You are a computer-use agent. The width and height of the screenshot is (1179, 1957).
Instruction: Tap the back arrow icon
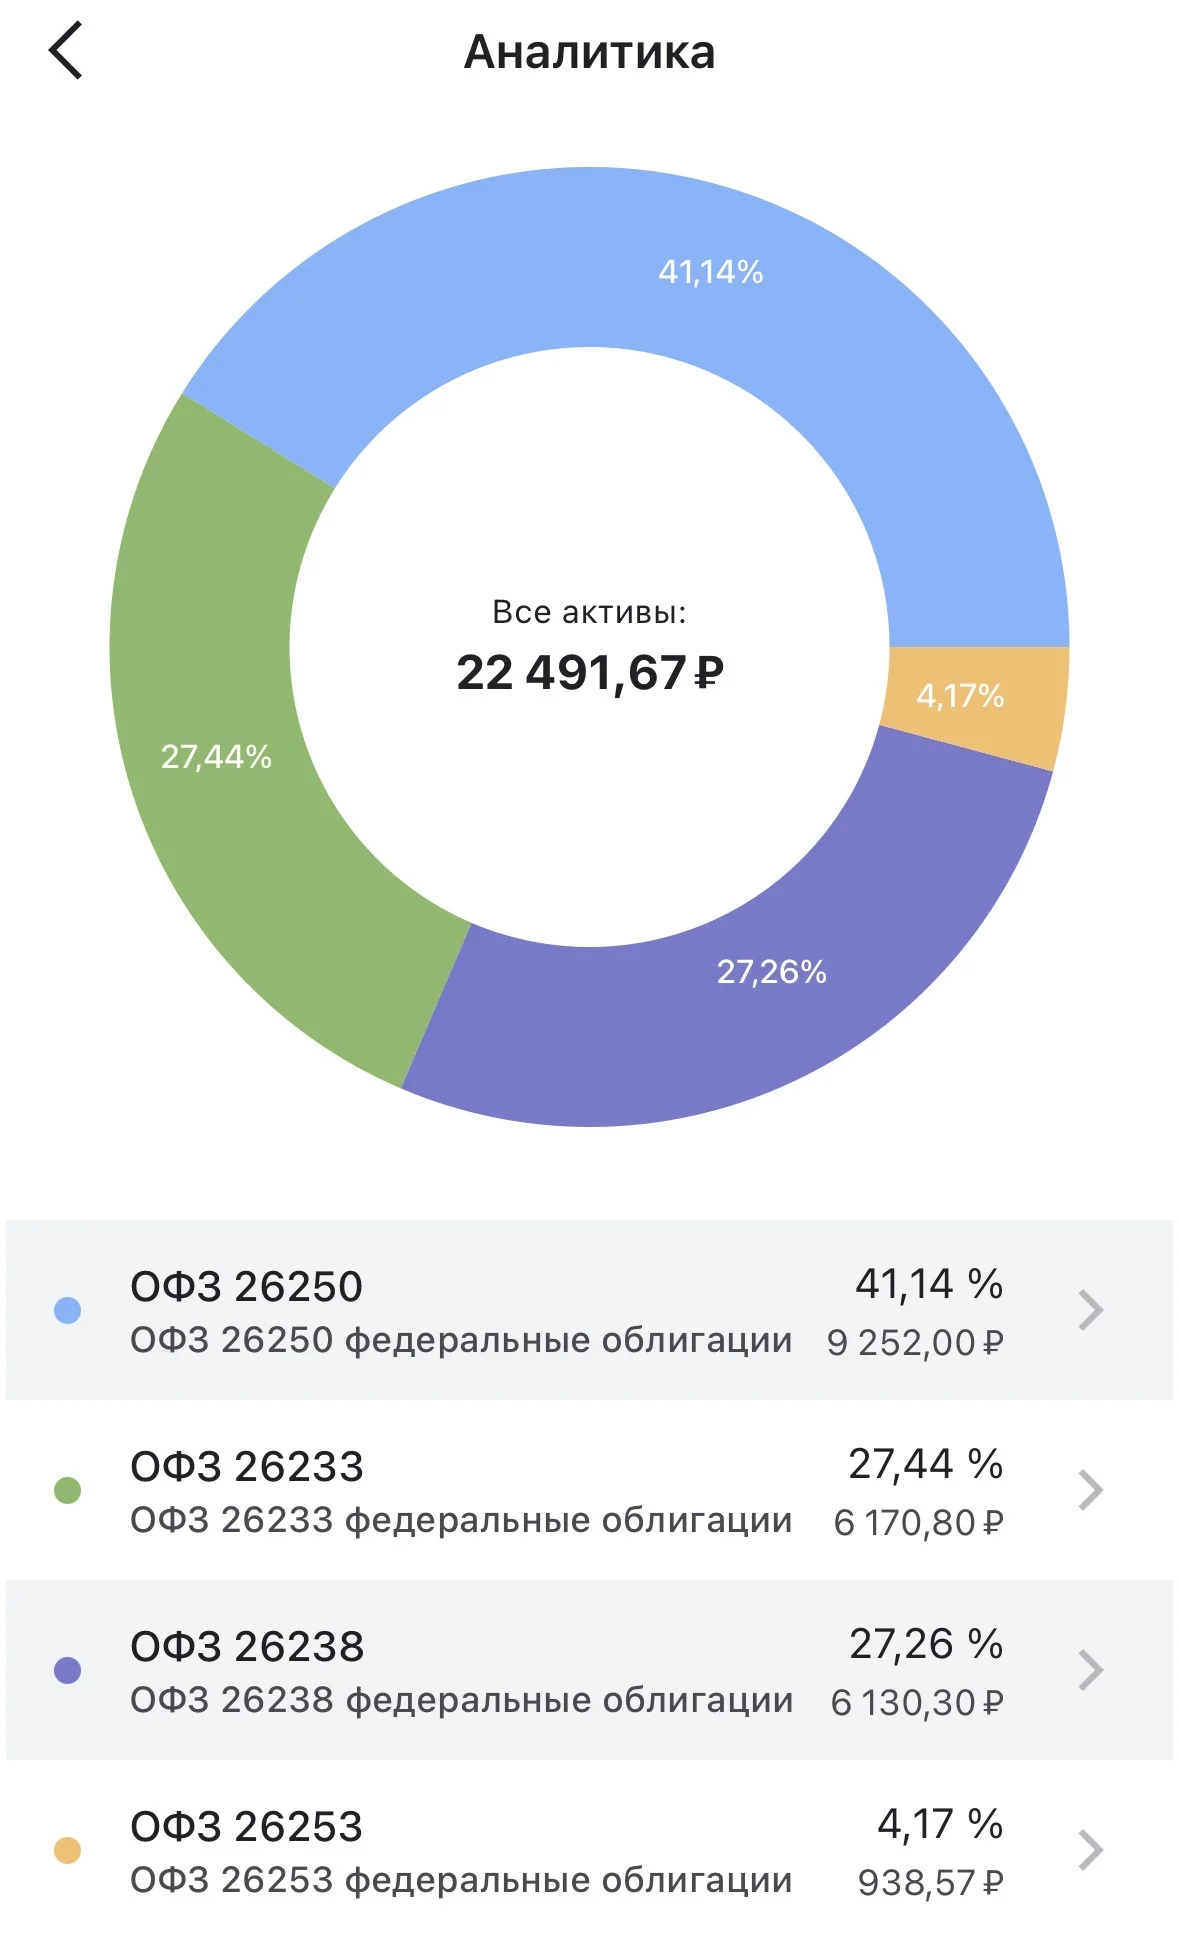(66, 51)
